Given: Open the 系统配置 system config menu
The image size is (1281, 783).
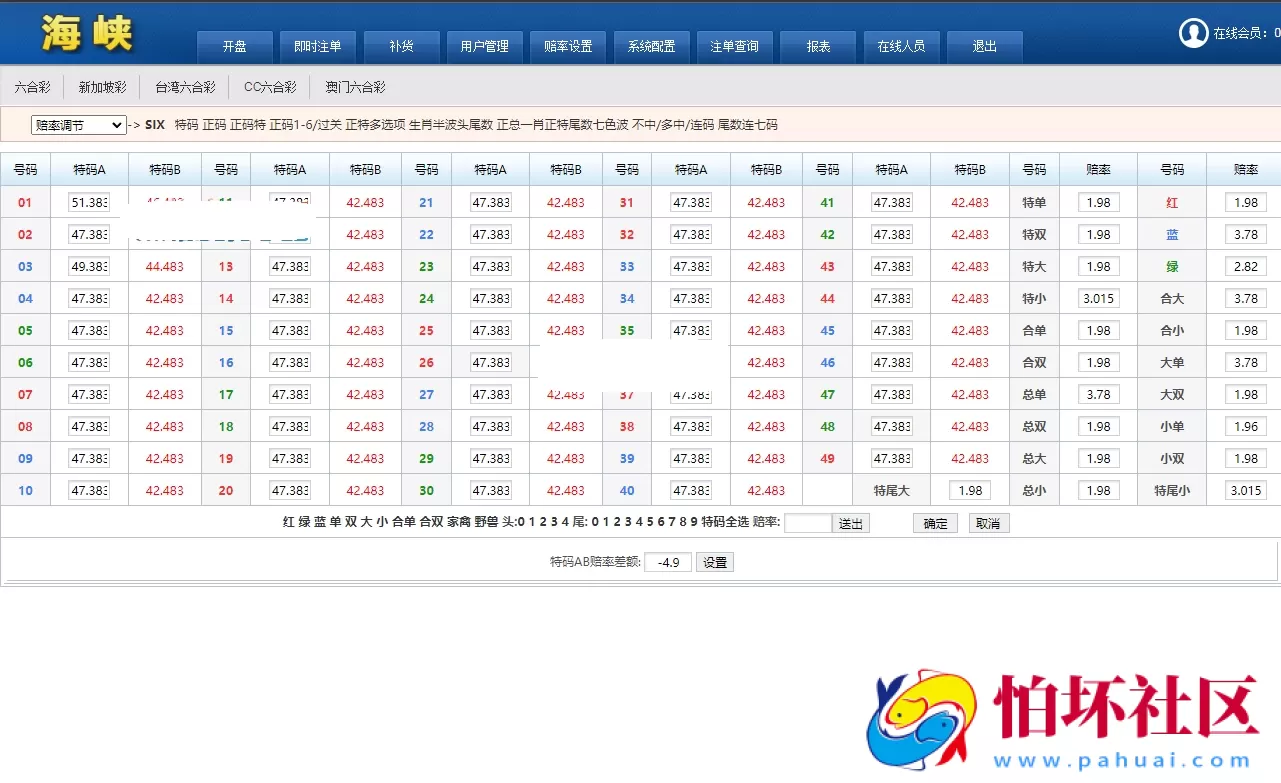Looking at the screenshot, I should coord(651,46).
